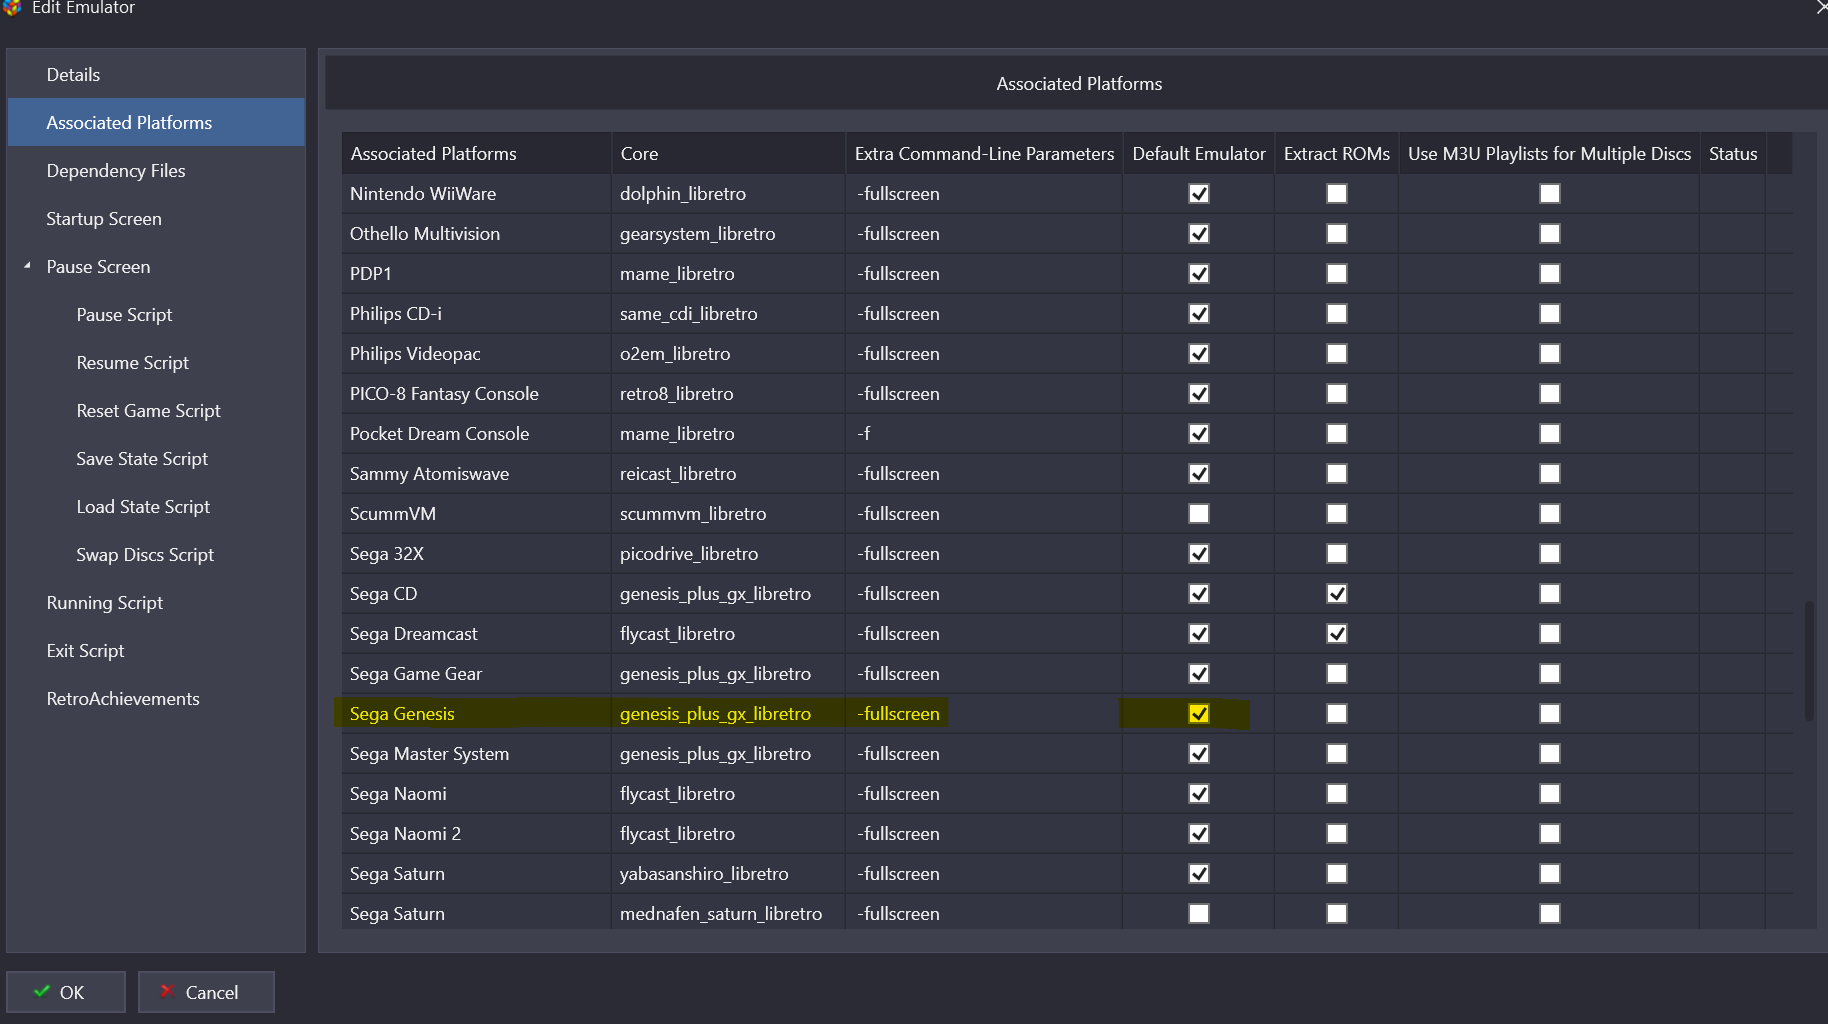
Task: Open the Resume Script page
Action: 132,363
